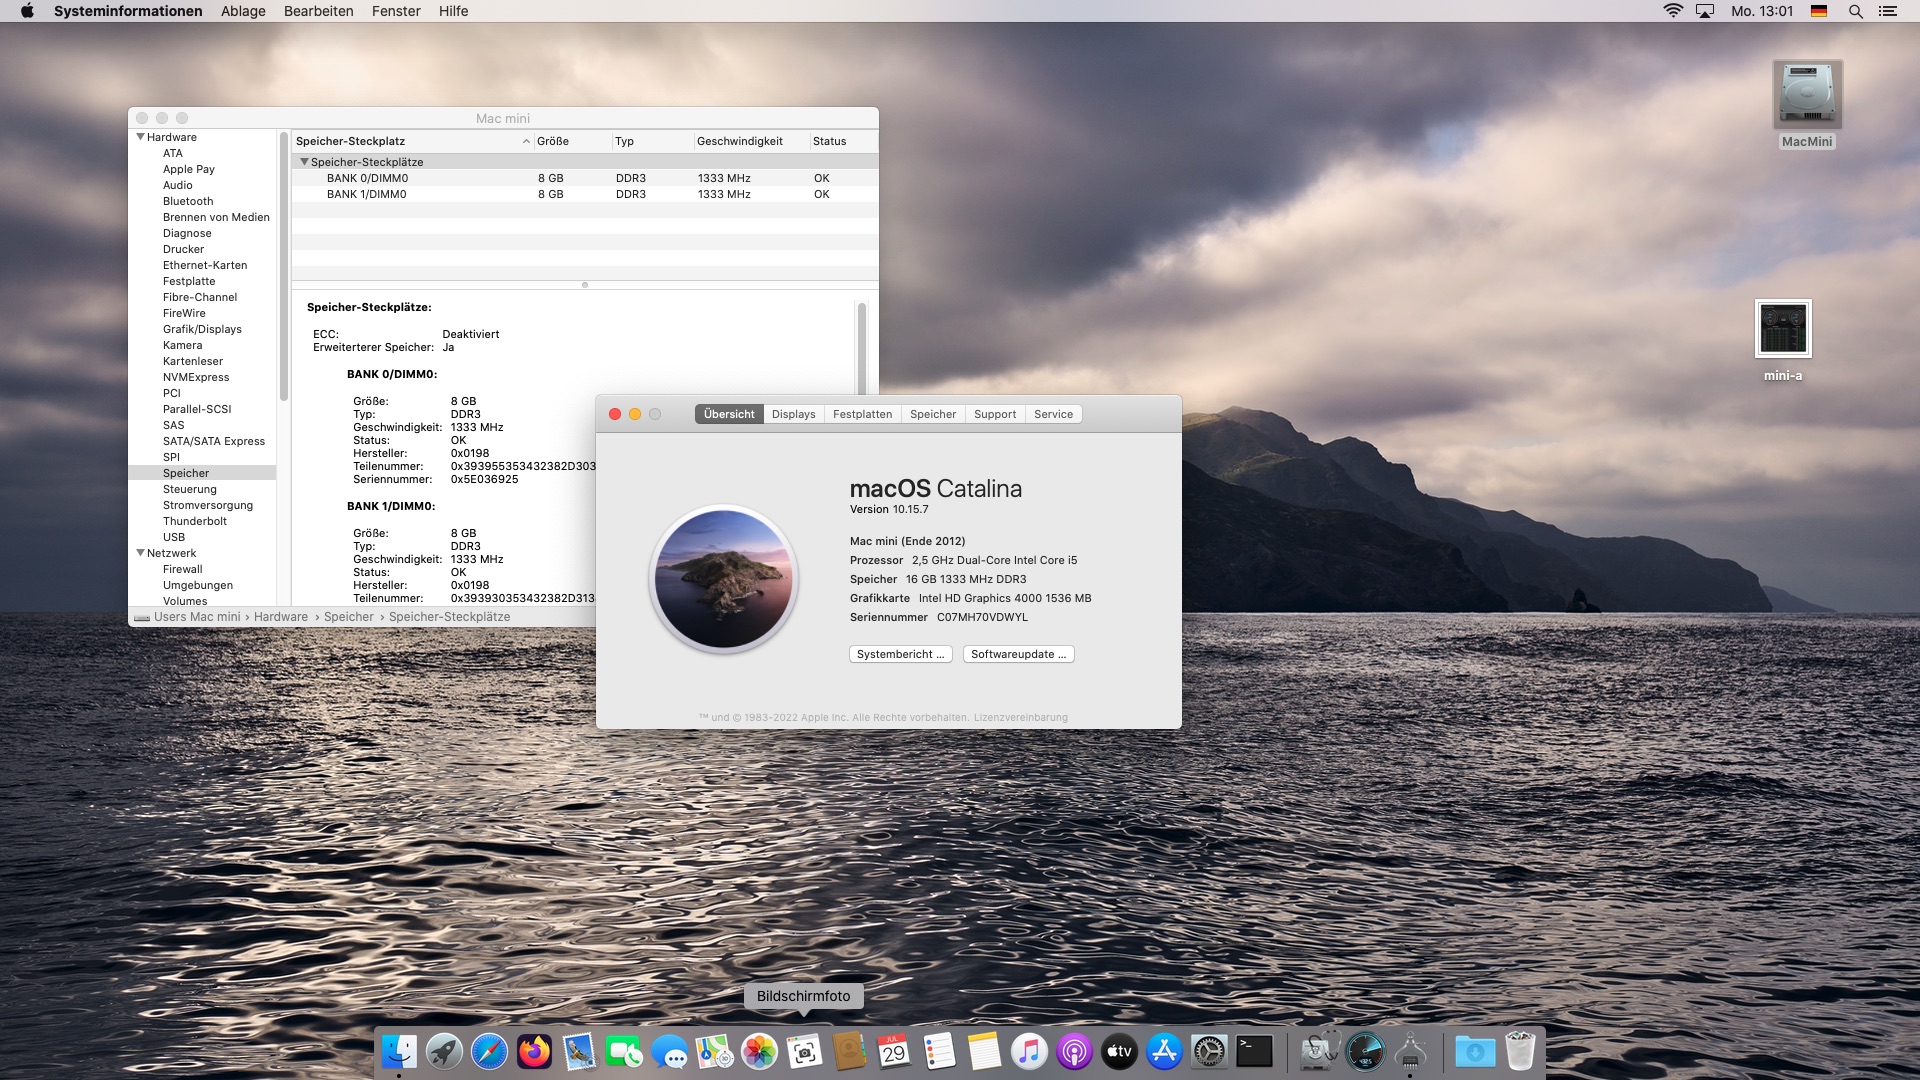Click the Softwareupdate button
Image resolution: width=1920 pixels, height=1080 pixels.
tap(1018, 654)
